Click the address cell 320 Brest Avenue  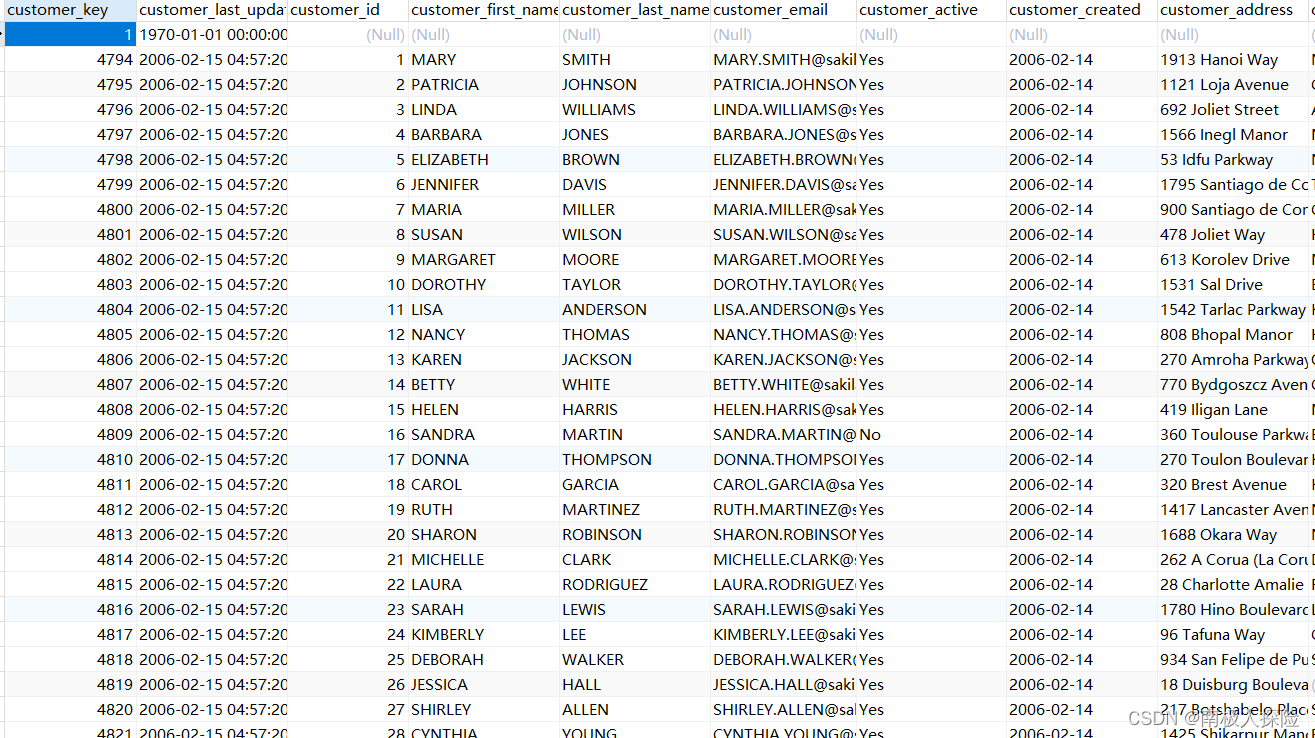(x=1233, y=484)
